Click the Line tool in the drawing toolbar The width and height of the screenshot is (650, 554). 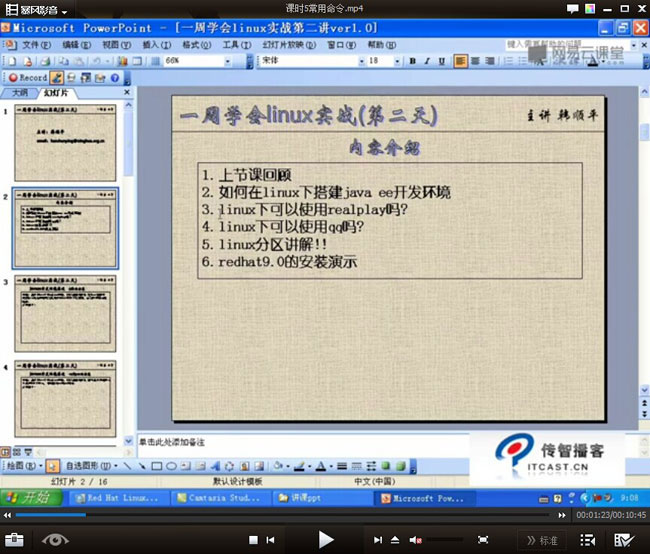127,467
